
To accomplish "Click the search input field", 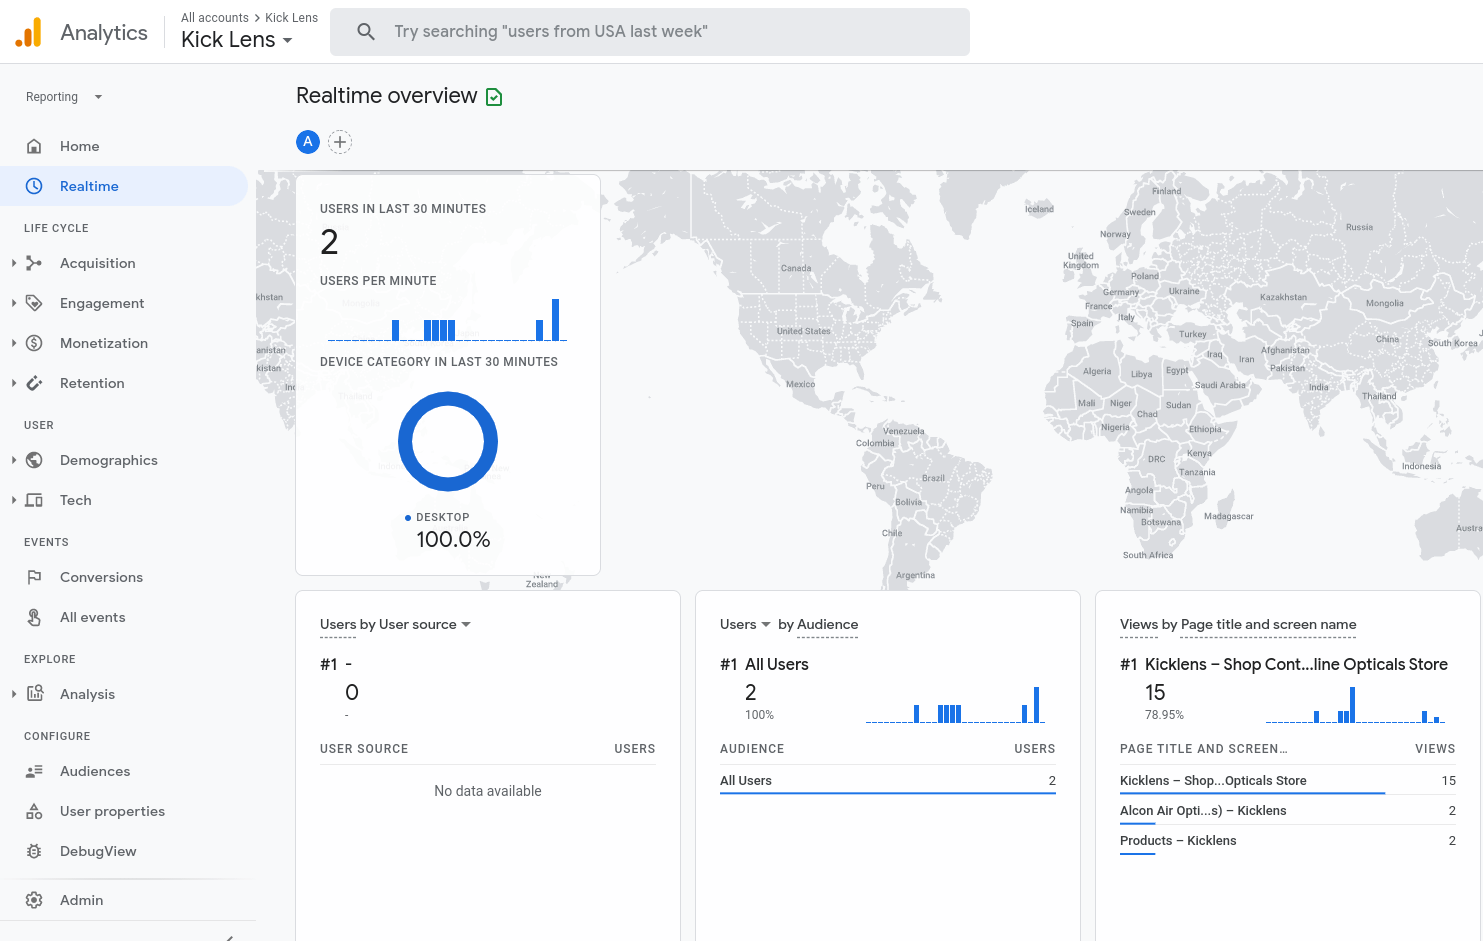I will point(650,32).
